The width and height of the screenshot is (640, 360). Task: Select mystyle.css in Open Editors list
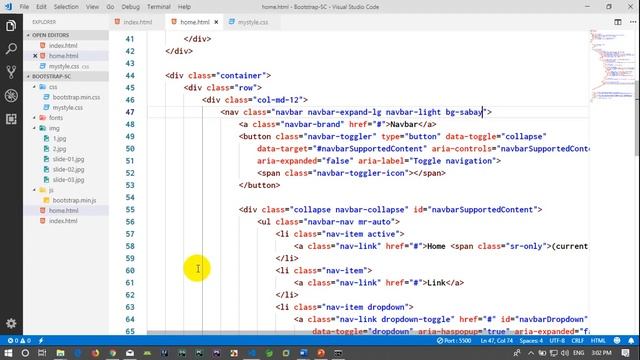[x=64, y=66]
